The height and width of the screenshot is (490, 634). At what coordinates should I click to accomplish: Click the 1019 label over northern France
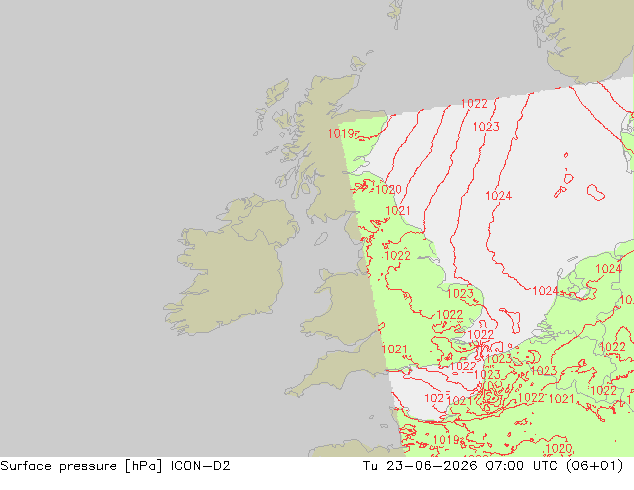point(446,439)
